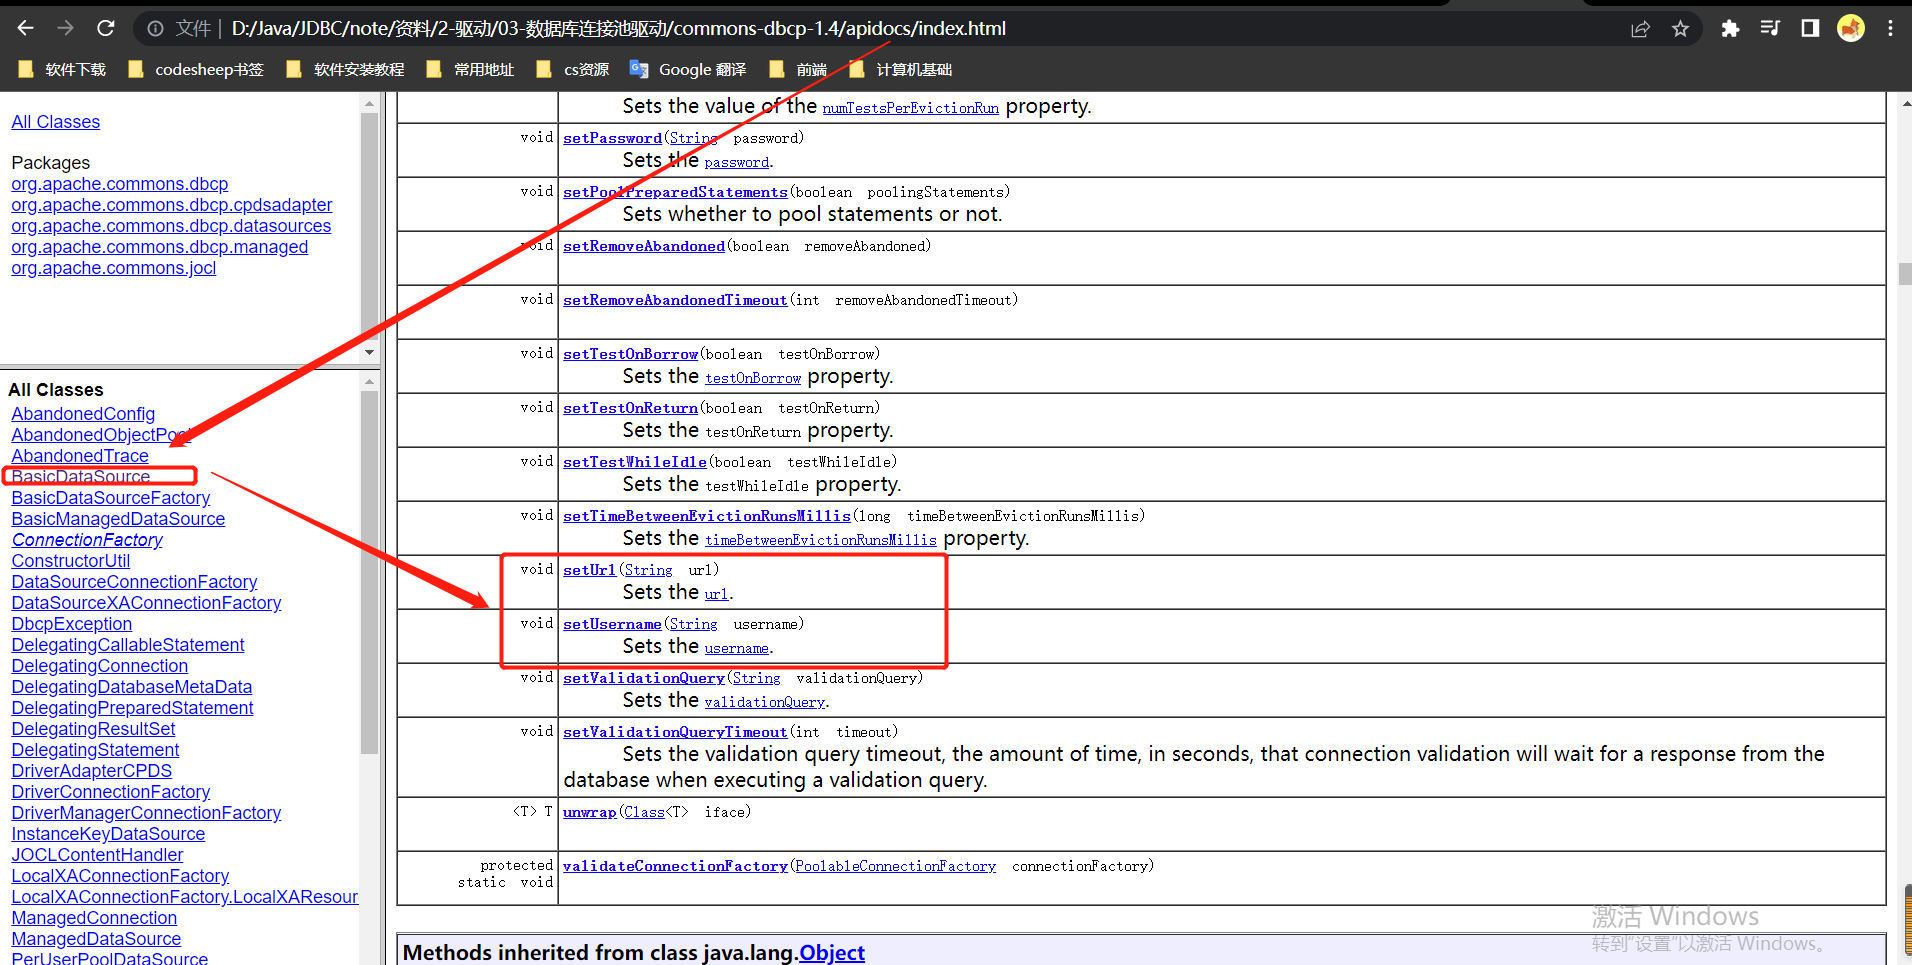Open the BasicDataSource class
The image size is (1912, 965).
click(81, 477)
